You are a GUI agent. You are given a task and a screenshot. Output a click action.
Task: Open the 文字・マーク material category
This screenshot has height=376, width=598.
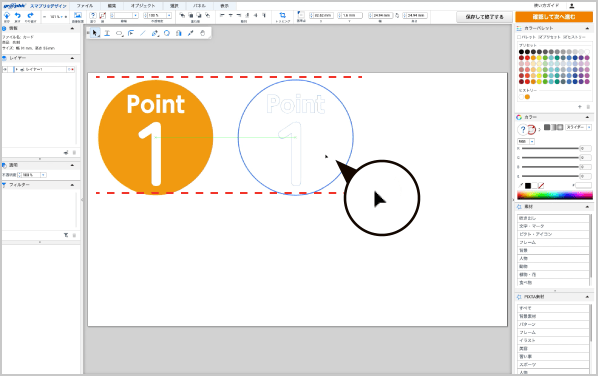pos(553,226)
